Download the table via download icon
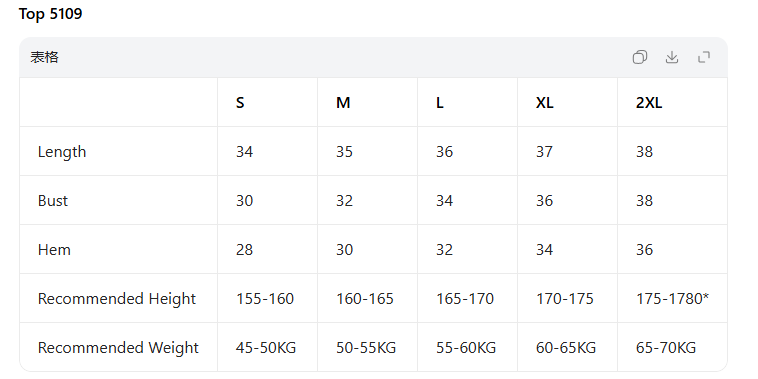758x379 pixels. (672, 57)
